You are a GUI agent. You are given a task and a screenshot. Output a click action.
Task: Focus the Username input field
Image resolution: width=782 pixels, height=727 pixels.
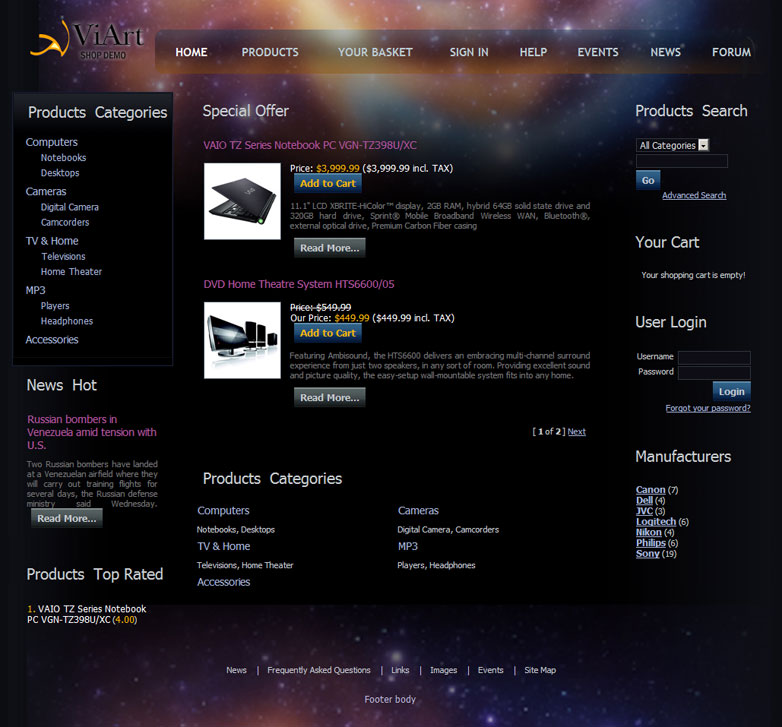tap(714, 357)
